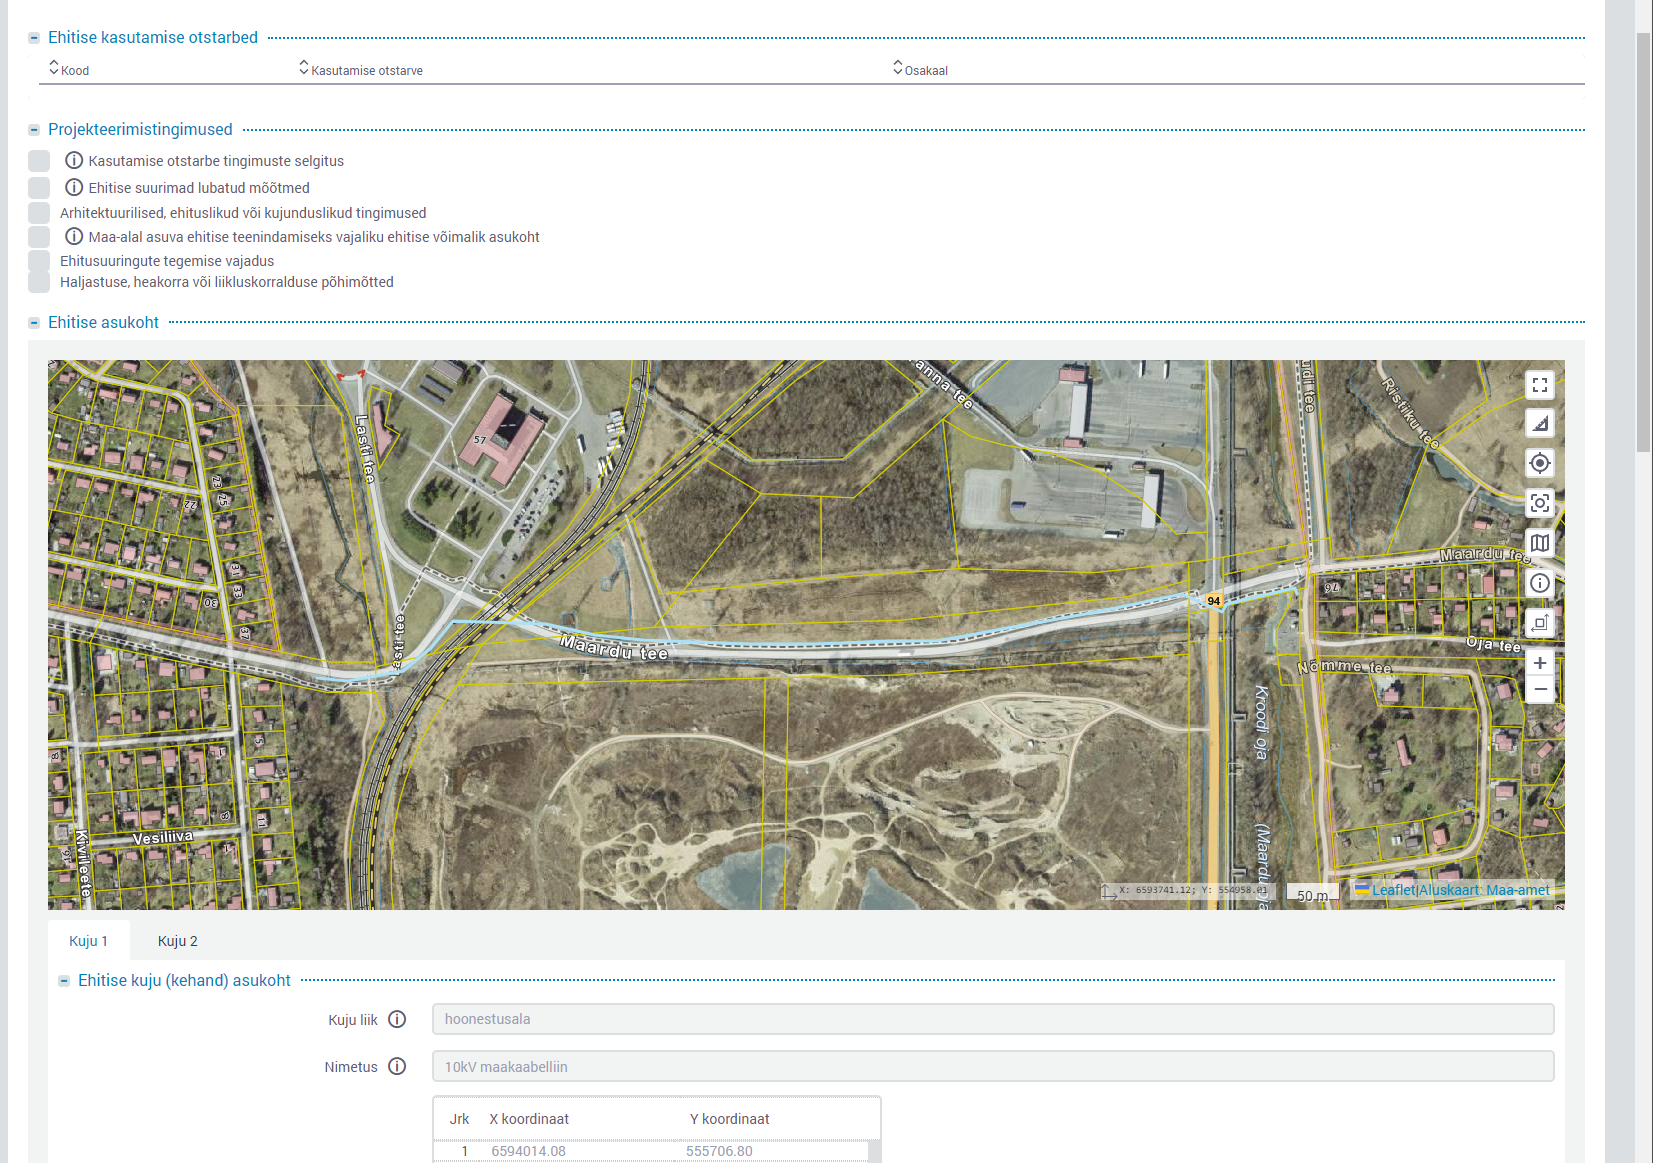Viewport: 1653px width, 1163px height.
Task: Select the Kuju 1 tab
Action: click(88, 941)
